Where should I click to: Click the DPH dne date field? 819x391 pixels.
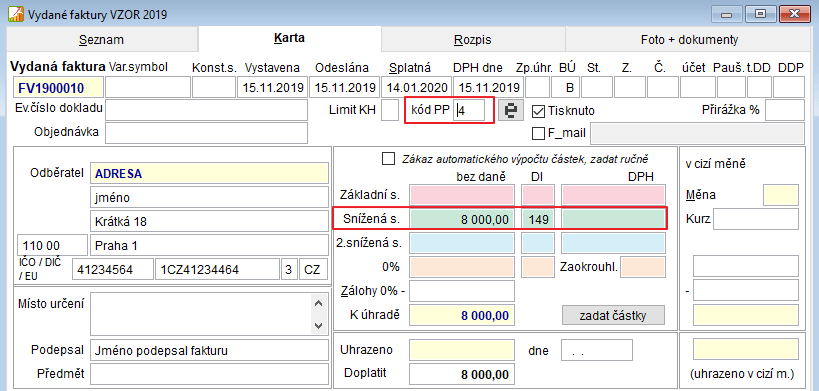pyautogui.click(x=488, y=87)
